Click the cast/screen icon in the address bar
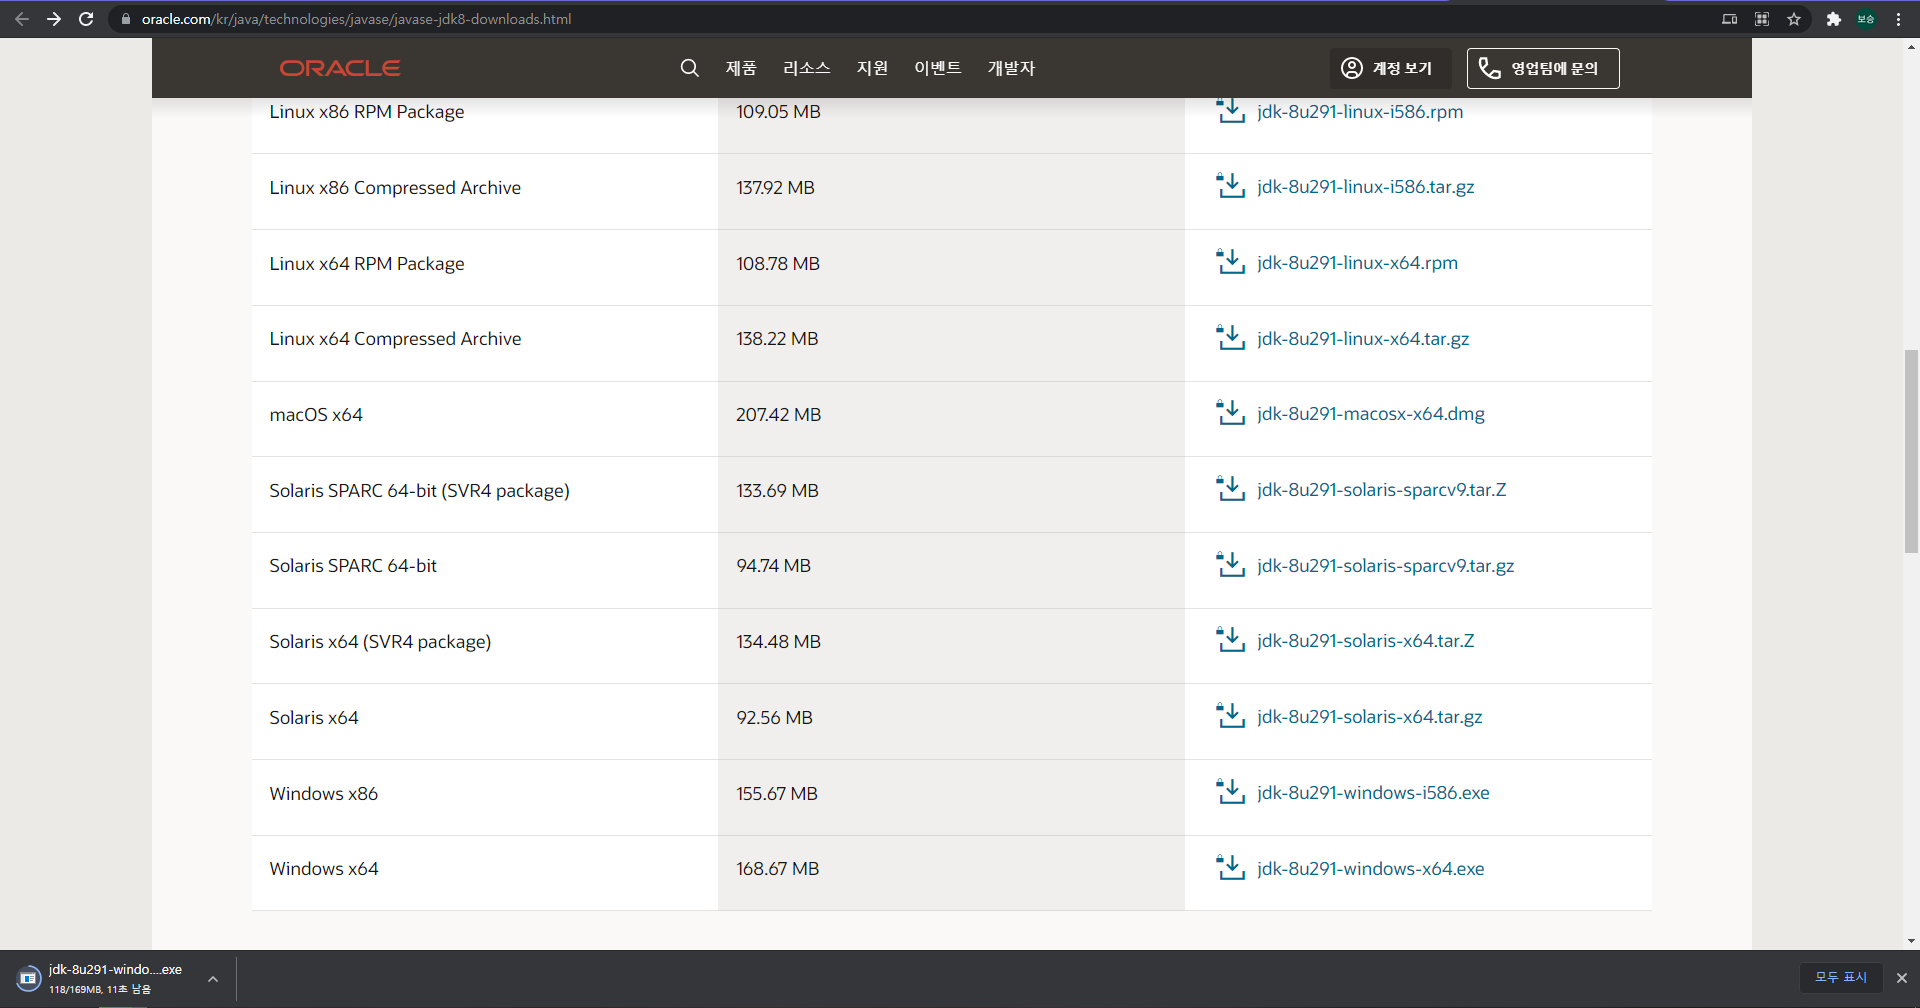 1729,19
